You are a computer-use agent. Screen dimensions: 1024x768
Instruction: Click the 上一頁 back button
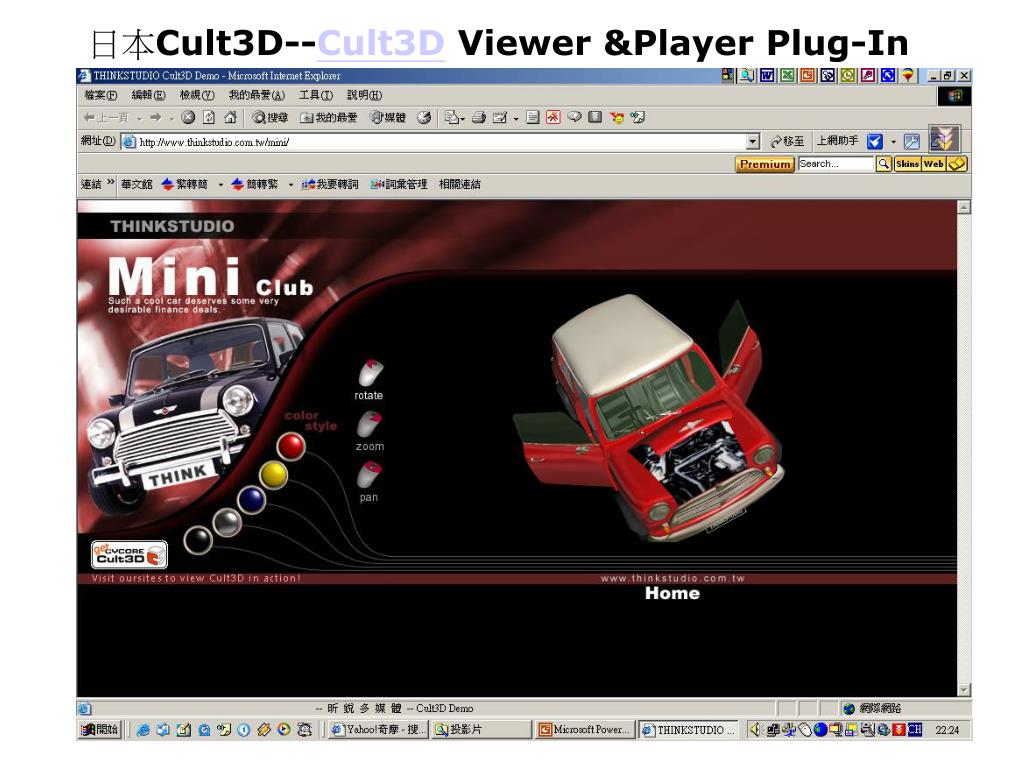105,118
